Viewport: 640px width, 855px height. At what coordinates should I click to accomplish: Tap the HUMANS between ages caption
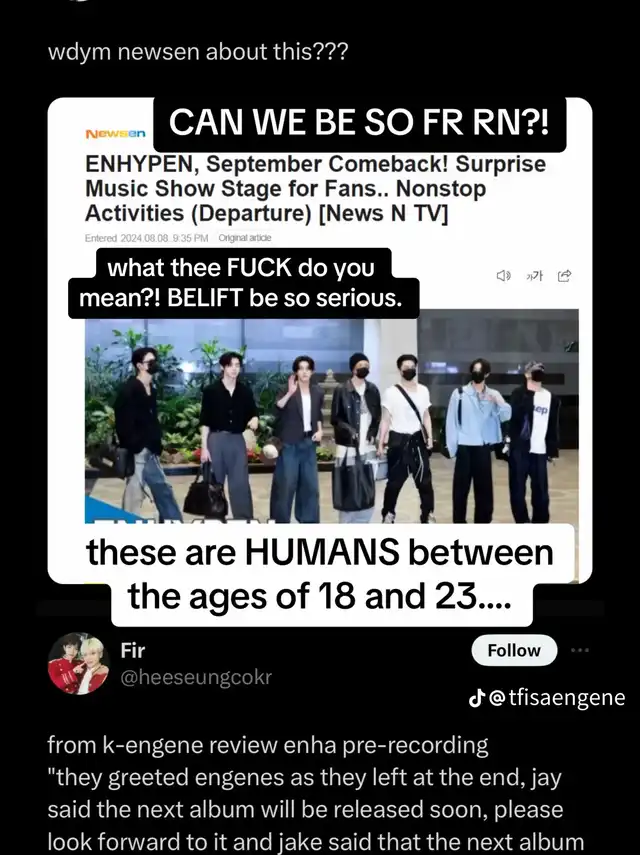pos(321,574)
